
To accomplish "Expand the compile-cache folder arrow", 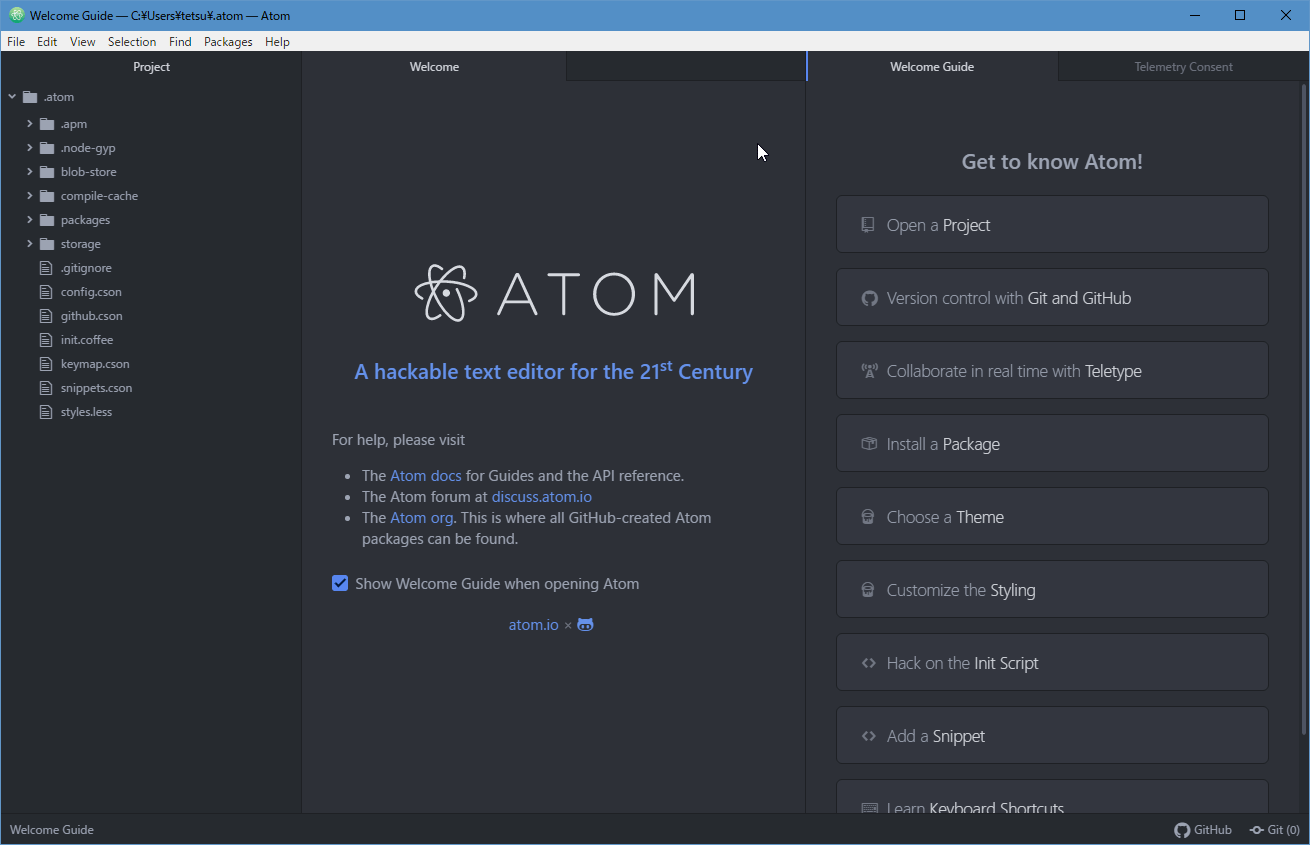I will (x=30, y=196).
